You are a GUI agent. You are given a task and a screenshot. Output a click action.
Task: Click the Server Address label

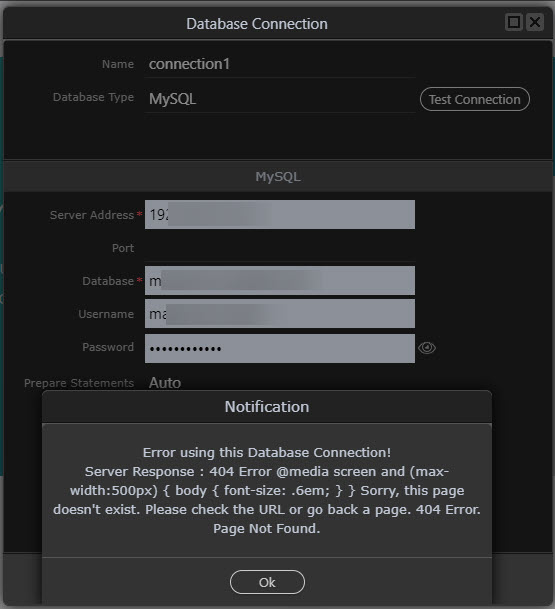tap(92, 215)
